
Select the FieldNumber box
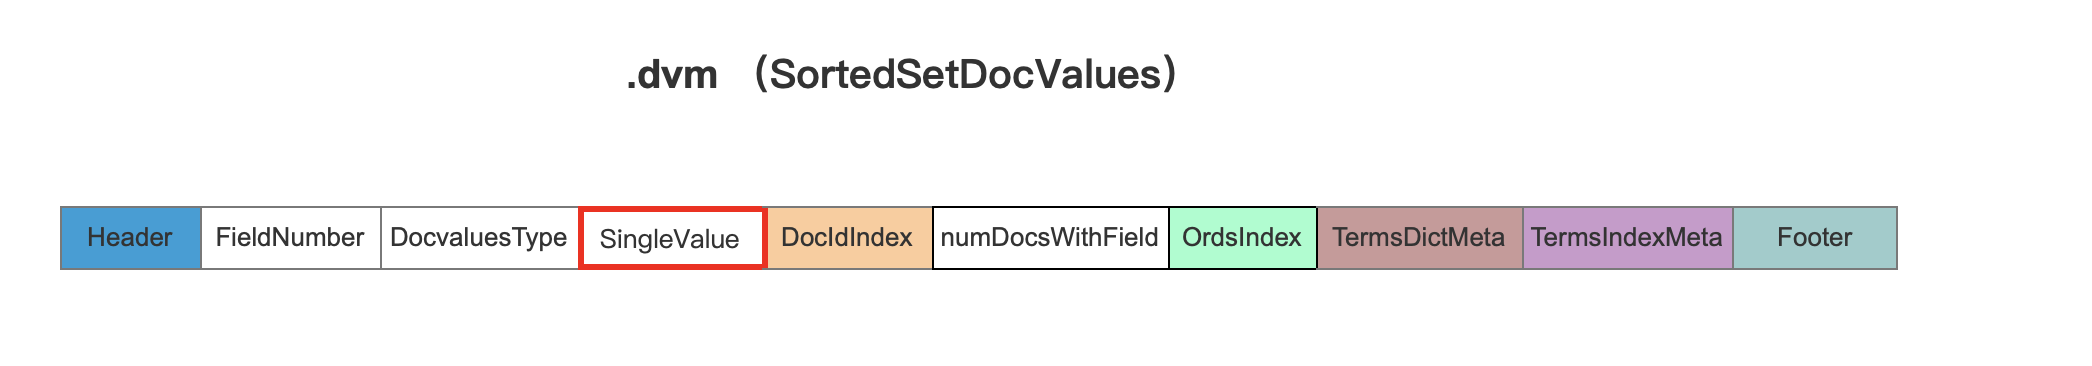[291, 238]
